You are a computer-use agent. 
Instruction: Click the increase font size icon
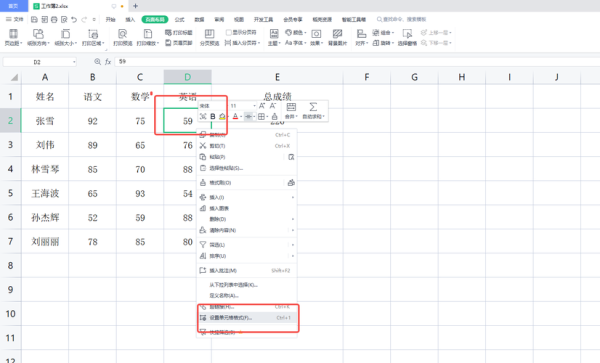pyautogui.click(x=262, y=106)
